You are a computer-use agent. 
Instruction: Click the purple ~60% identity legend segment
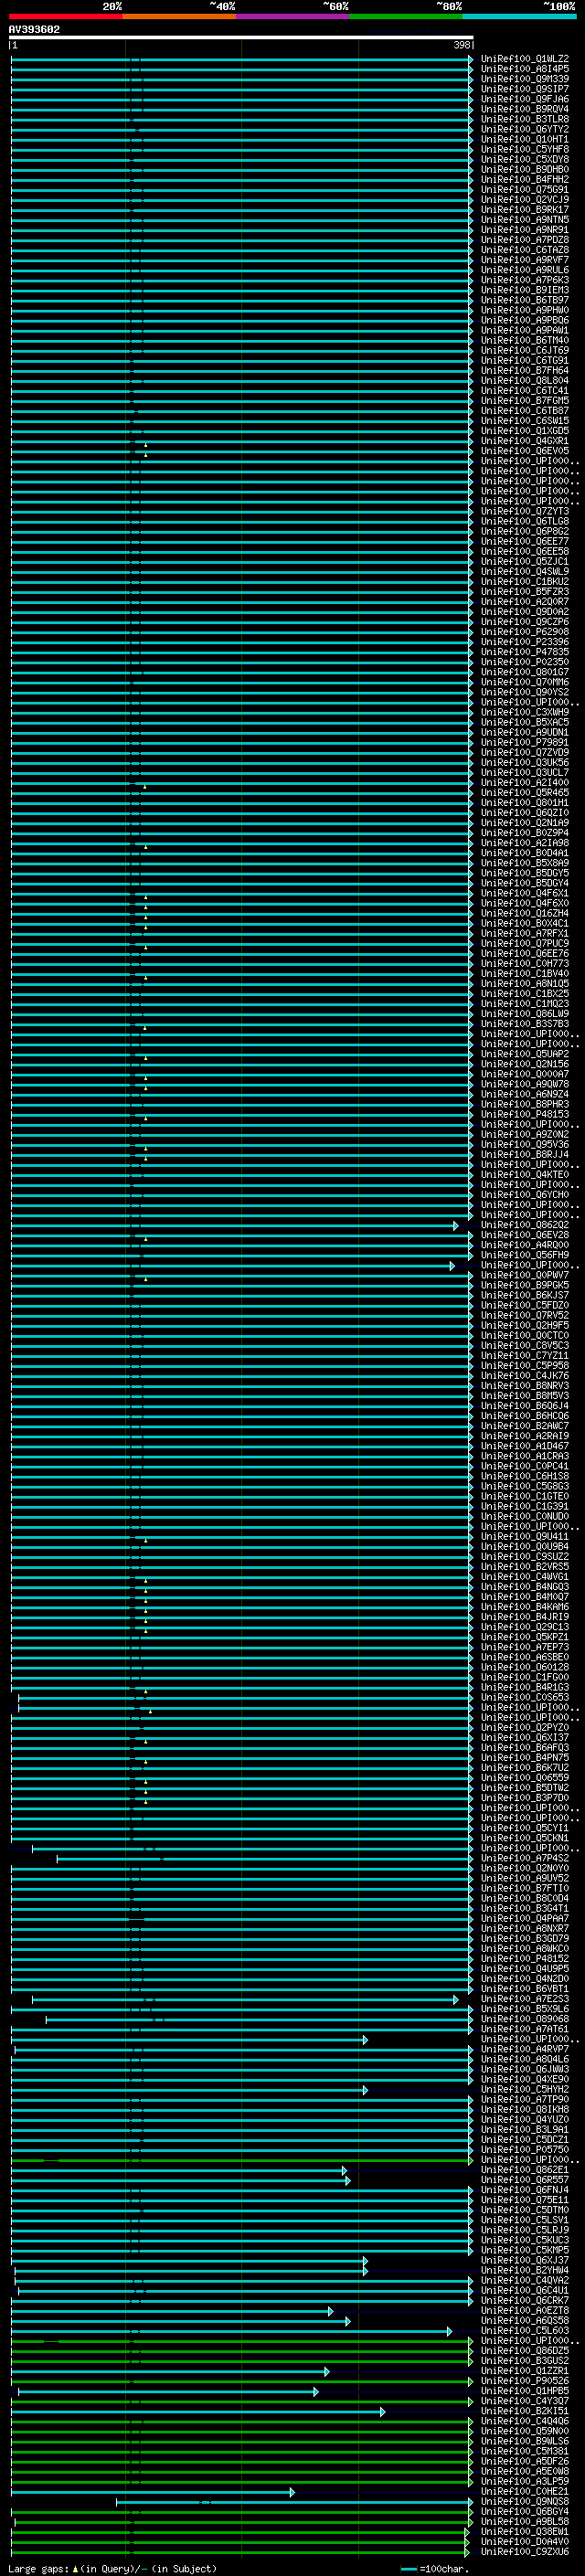coord(293,16)
